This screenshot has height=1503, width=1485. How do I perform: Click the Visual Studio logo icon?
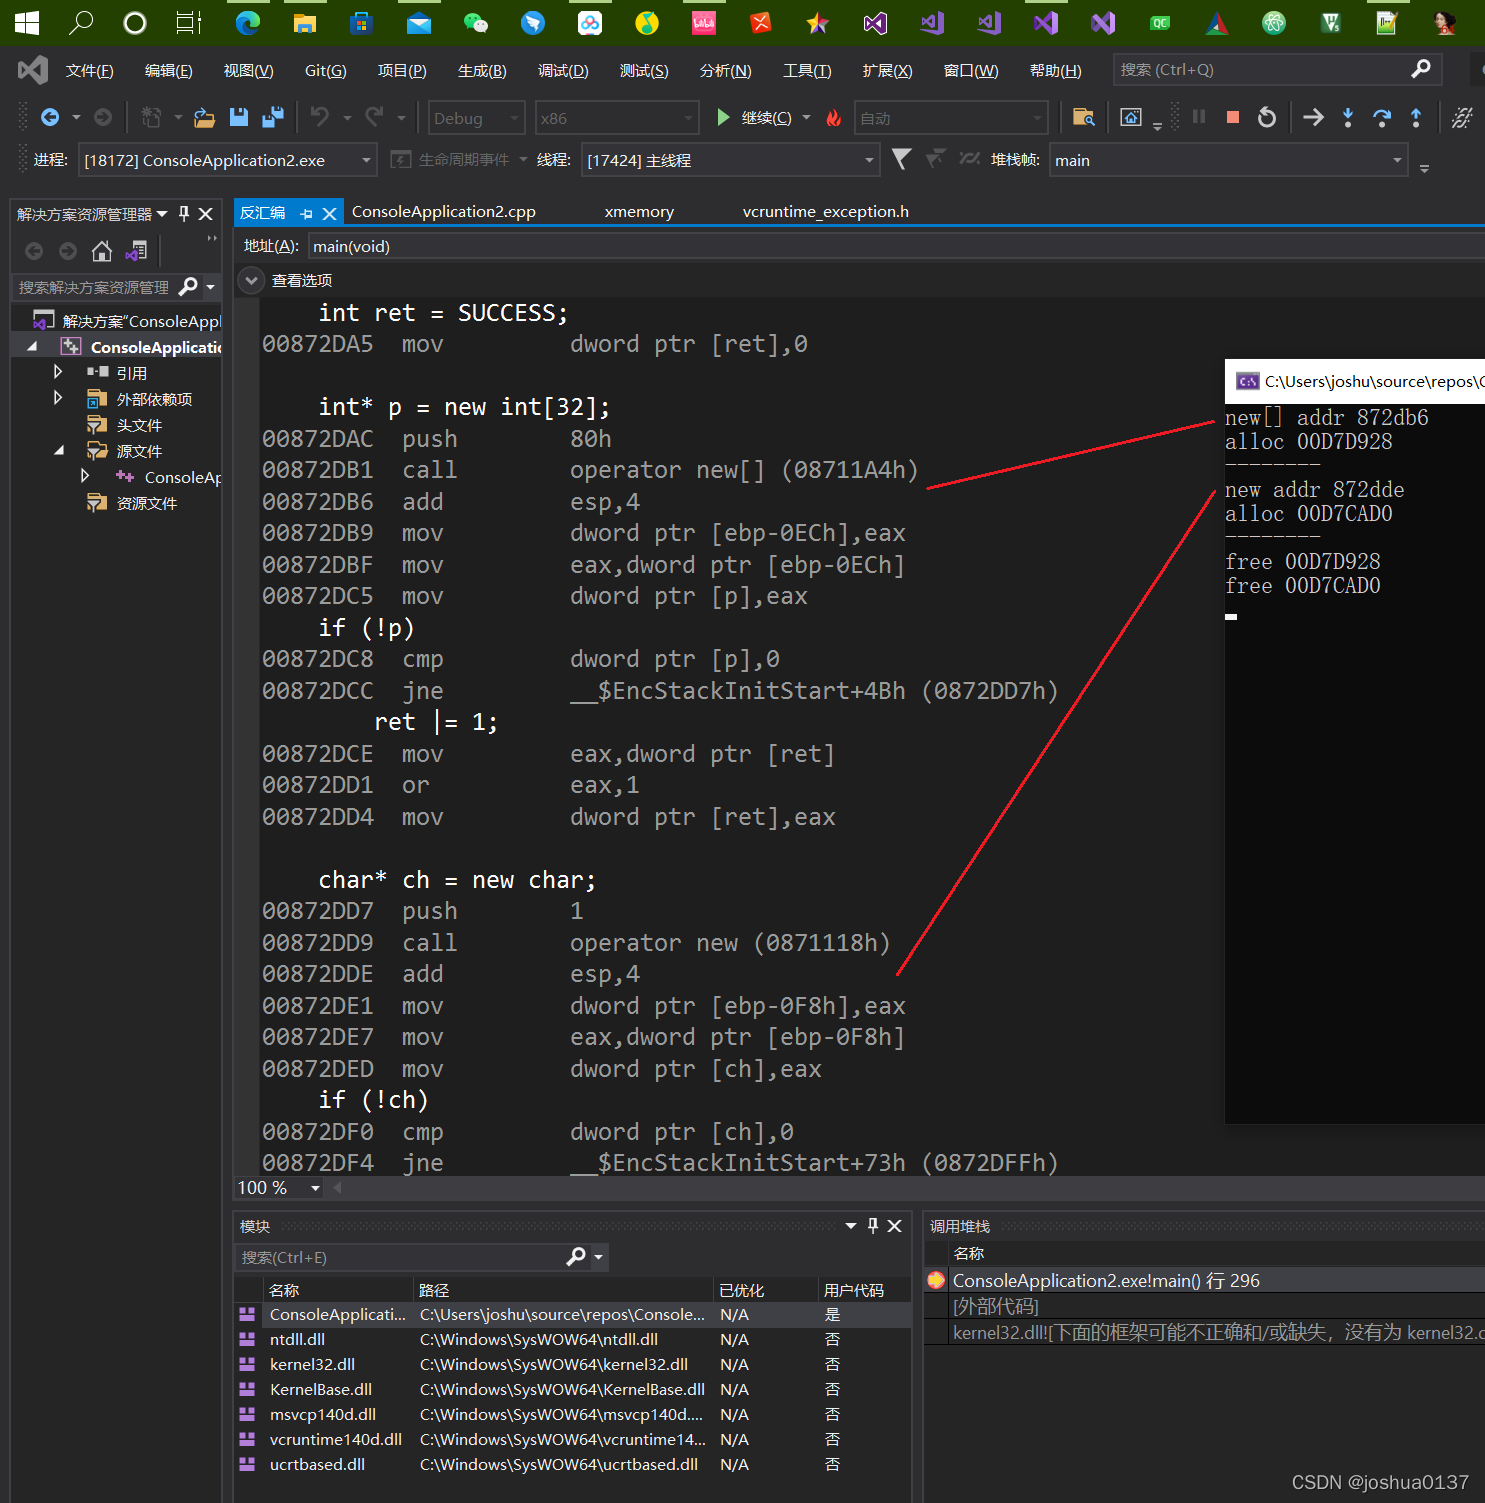point(33,70)
